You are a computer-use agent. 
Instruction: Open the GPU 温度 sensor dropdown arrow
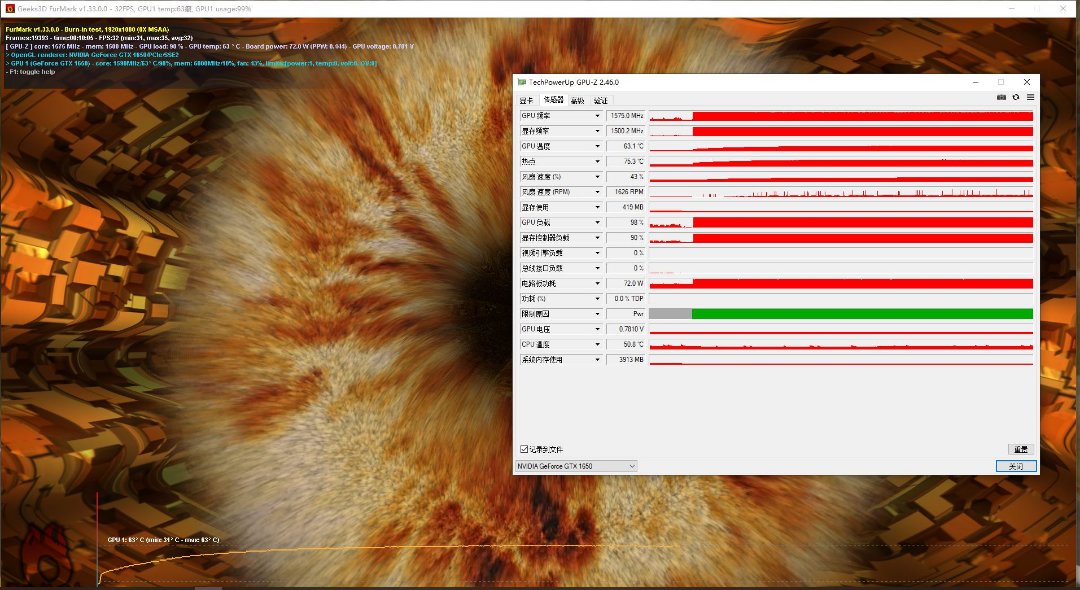point(598,147)
